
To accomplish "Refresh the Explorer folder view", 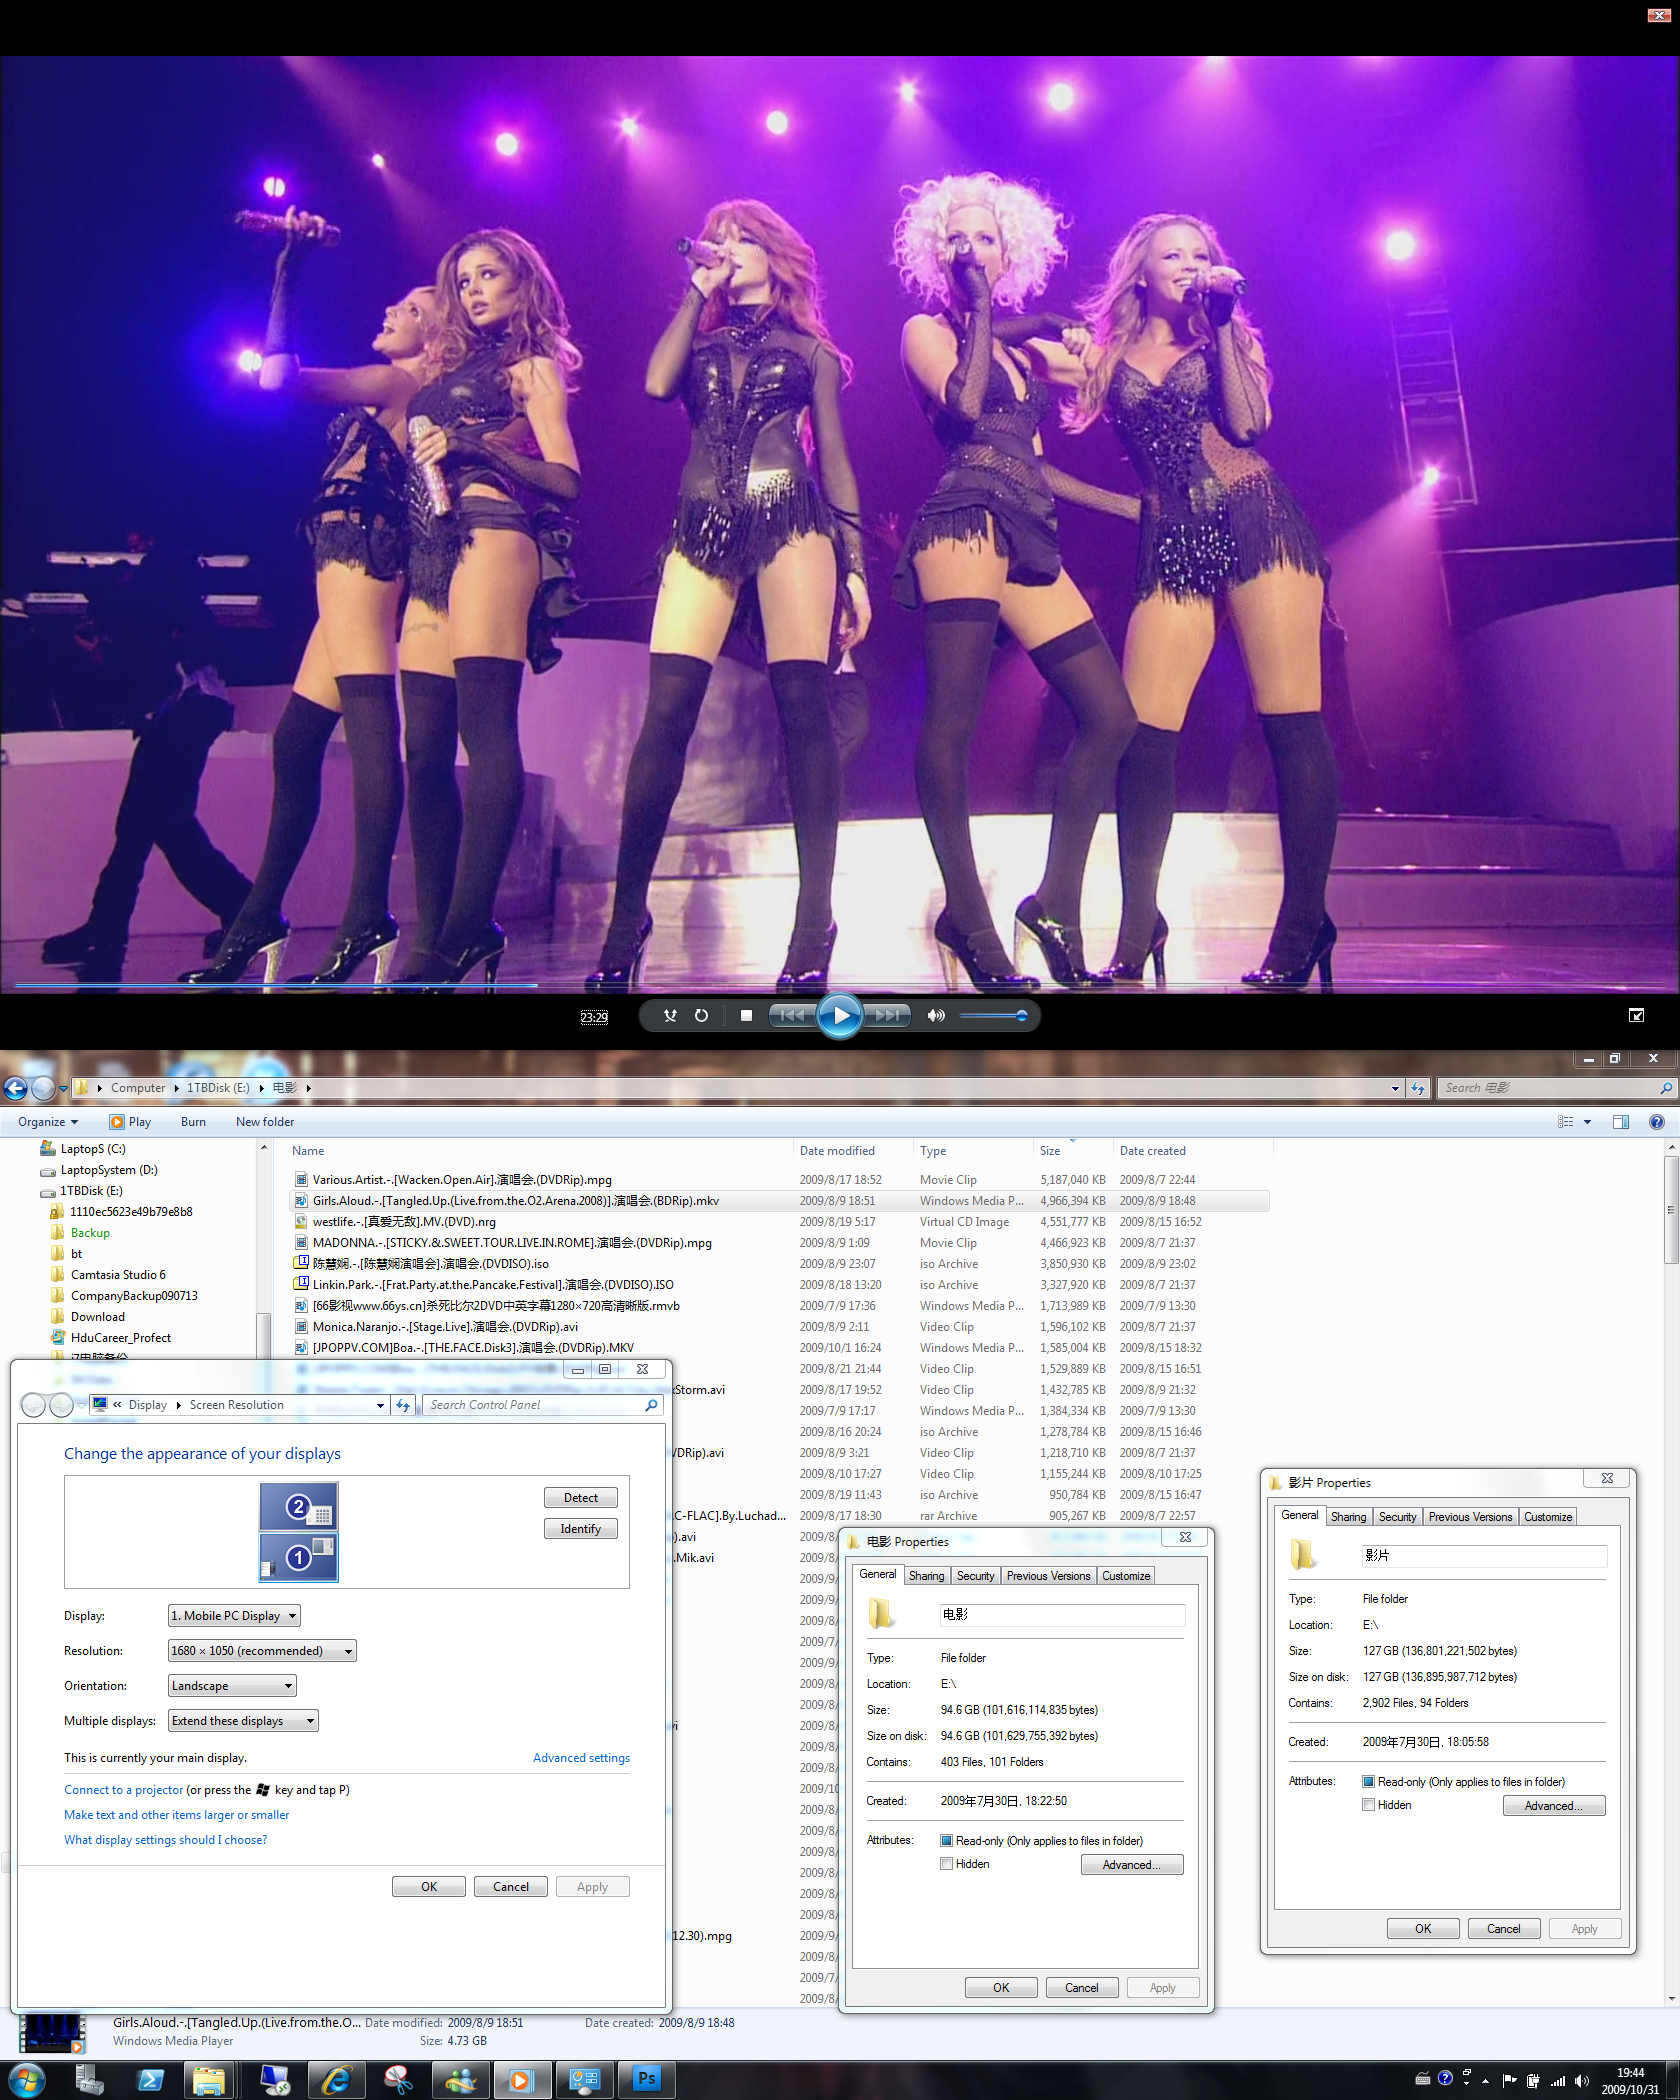I will click(x=1418, y=1088).
